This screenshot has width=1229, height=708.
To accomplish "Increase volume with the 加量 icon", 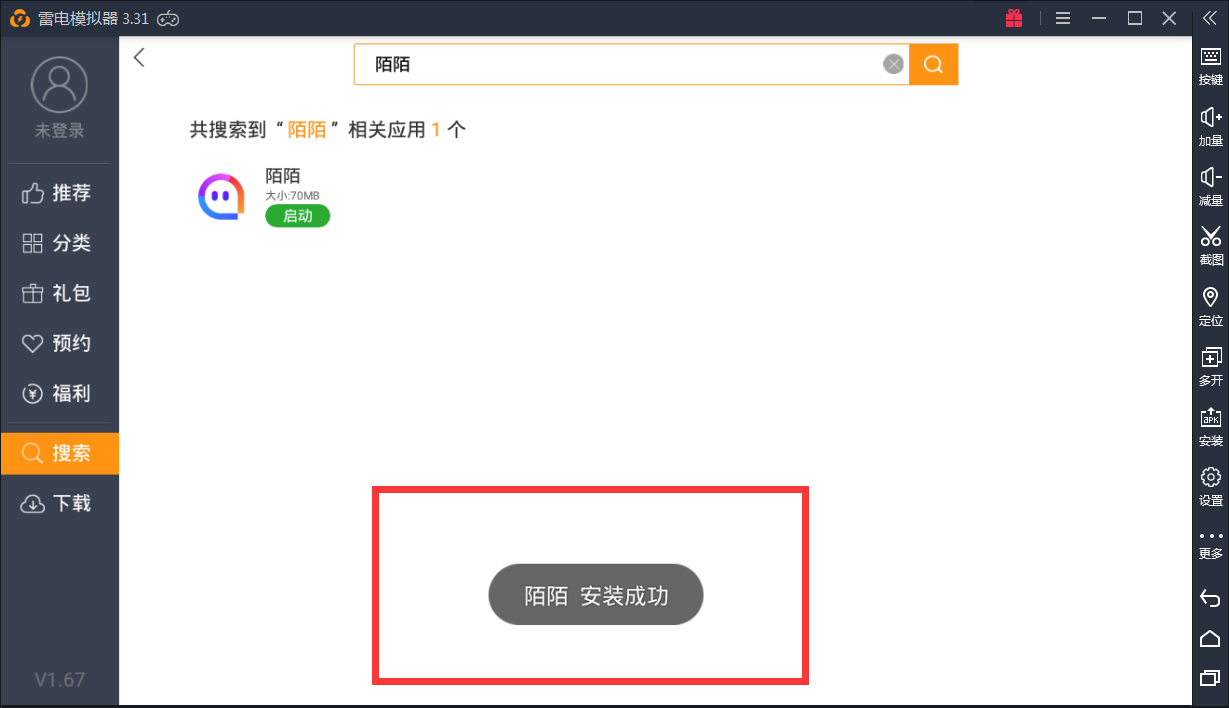I will (1209, 122).
